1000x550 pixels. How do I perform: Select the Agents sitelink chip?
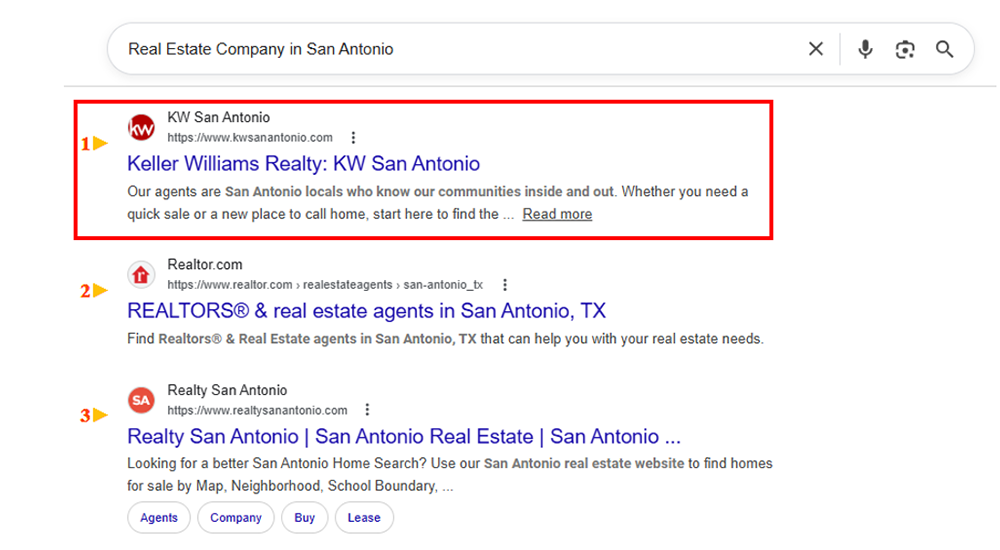point(159,517)
